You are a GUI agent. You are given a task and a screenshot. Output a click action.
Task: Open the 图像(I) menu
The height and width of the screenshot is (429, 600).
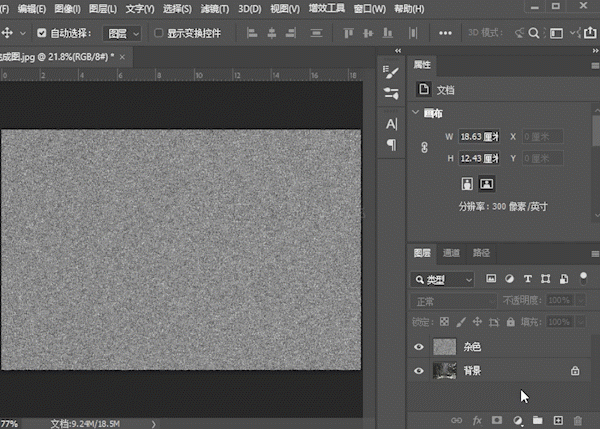(x=67, y=9)
